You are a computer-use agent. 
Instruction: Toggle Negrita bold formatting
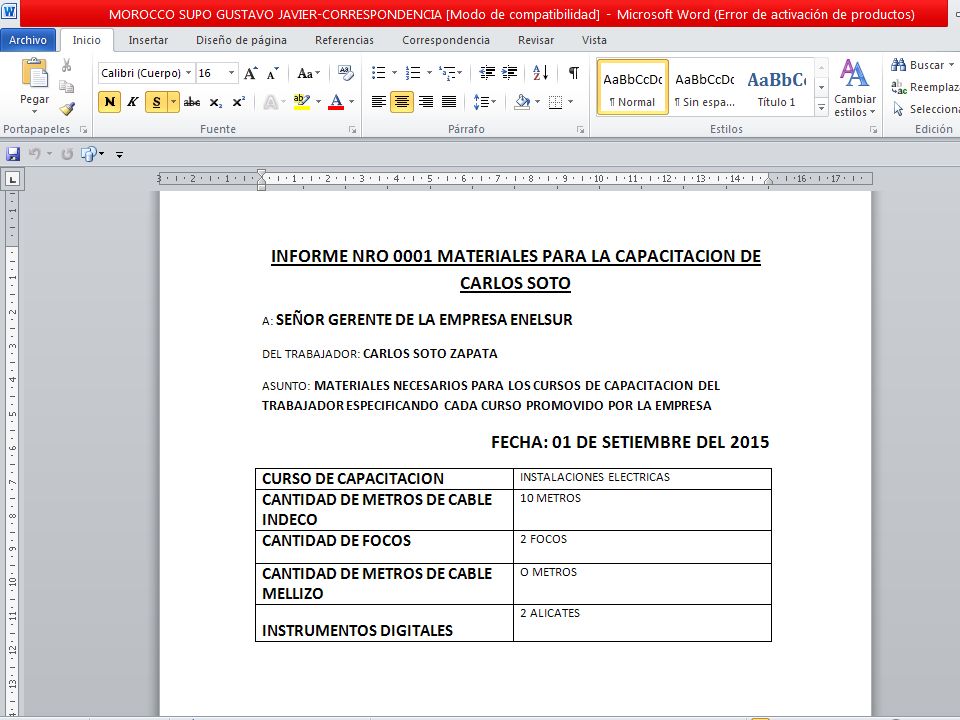tap(110, 102)
